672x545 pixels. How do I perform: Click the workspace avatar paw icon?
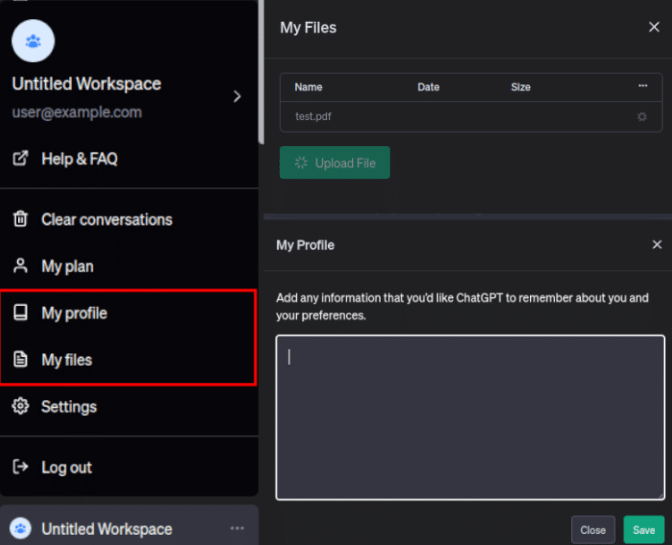pyautogui.click(x=33, y=41)
